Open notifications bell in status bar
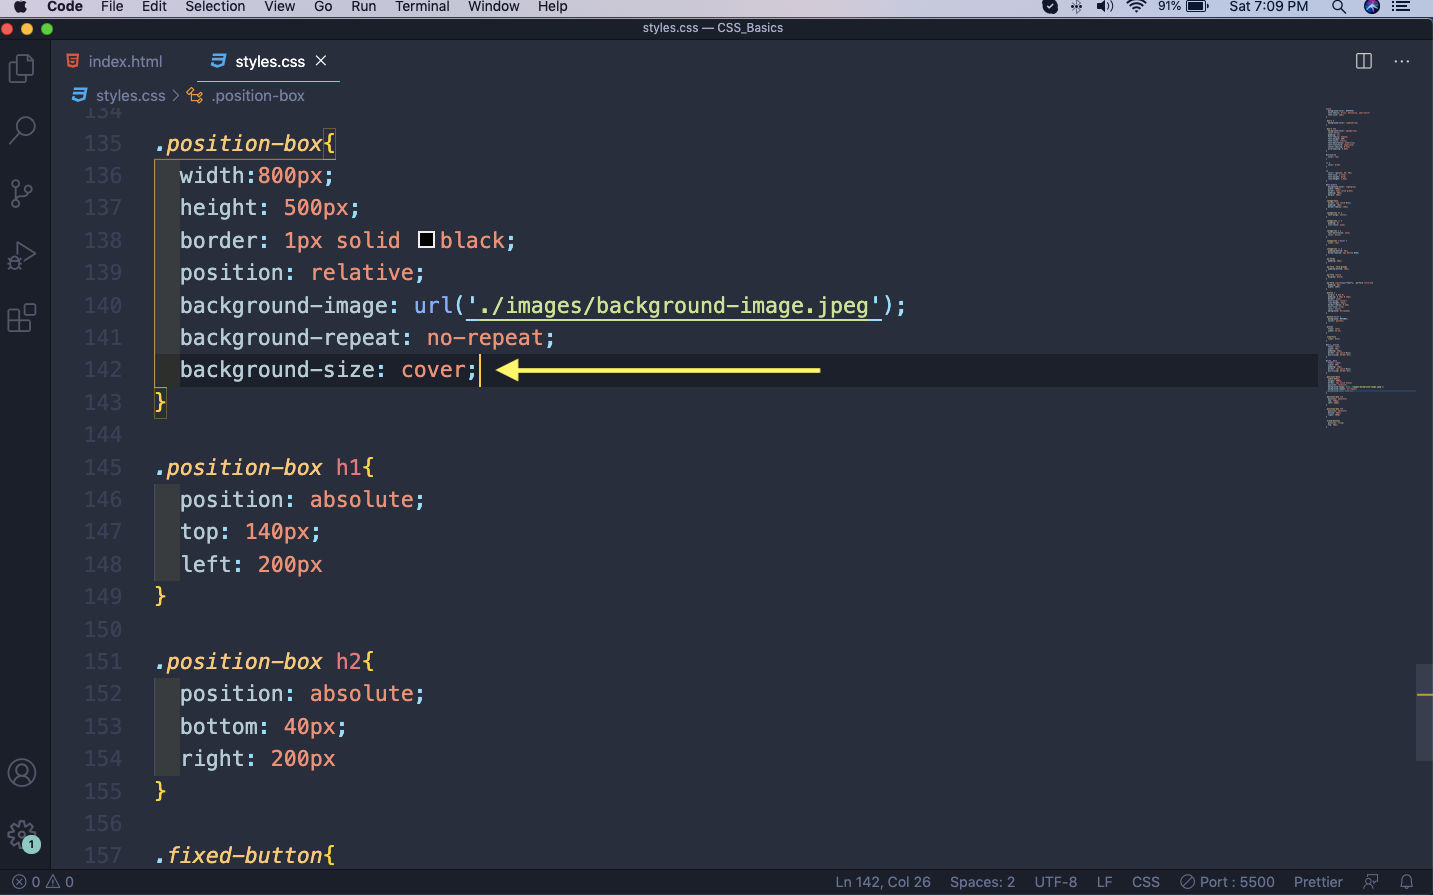This screenshot has width=1433, height=895. [1407, 882]
